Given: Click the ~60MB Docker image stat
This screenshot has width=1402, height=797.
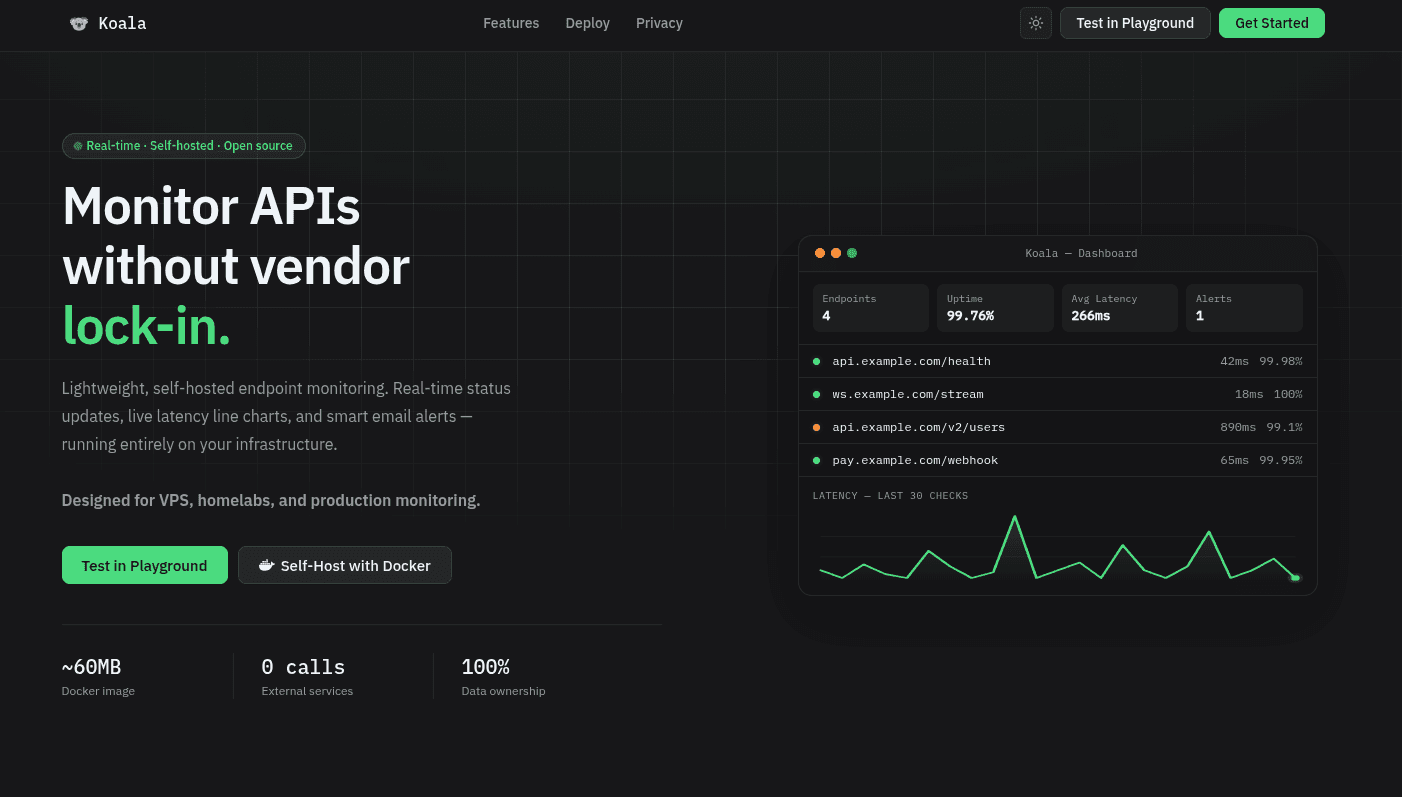Looking at the screenshot, I should click(98, 676).
